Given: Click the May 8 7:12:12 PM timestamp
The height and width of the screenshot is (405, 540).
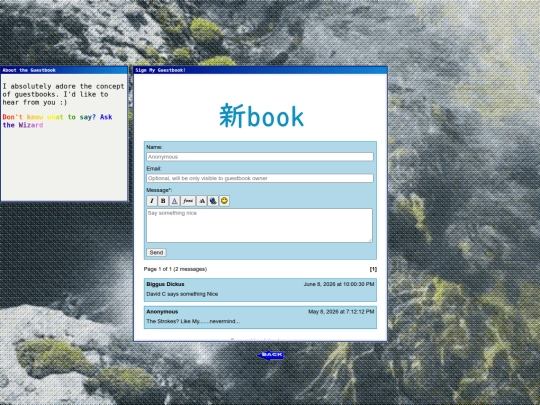Looking at the screenshot, I should pos(341,312).
